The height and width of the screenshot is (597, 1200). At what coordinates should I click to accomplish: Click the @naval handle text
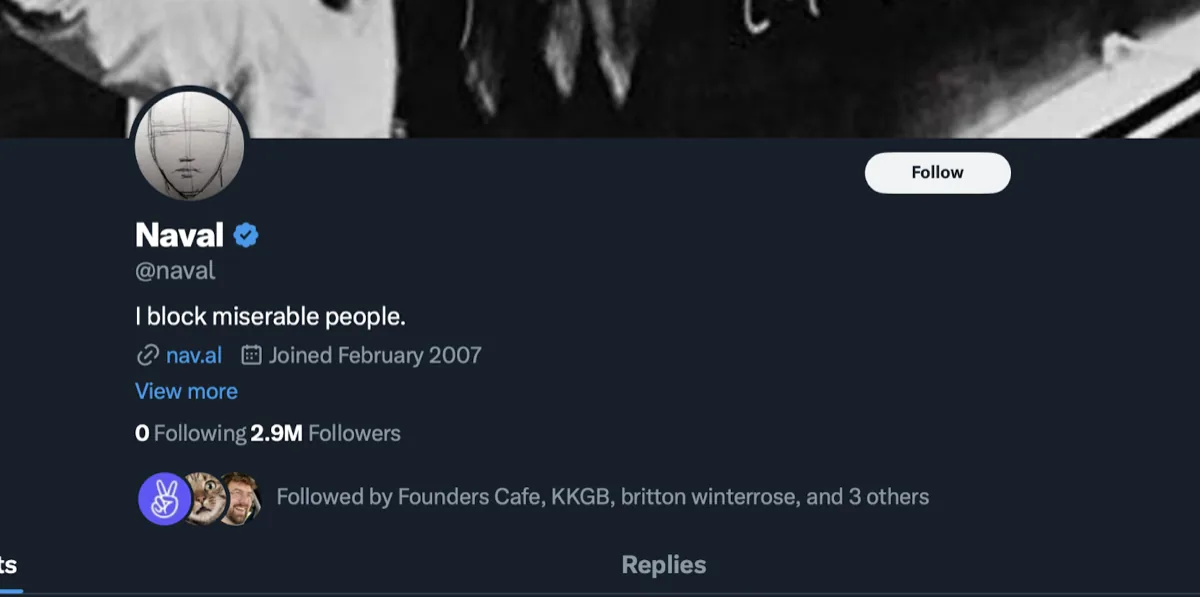pos(175,271)
